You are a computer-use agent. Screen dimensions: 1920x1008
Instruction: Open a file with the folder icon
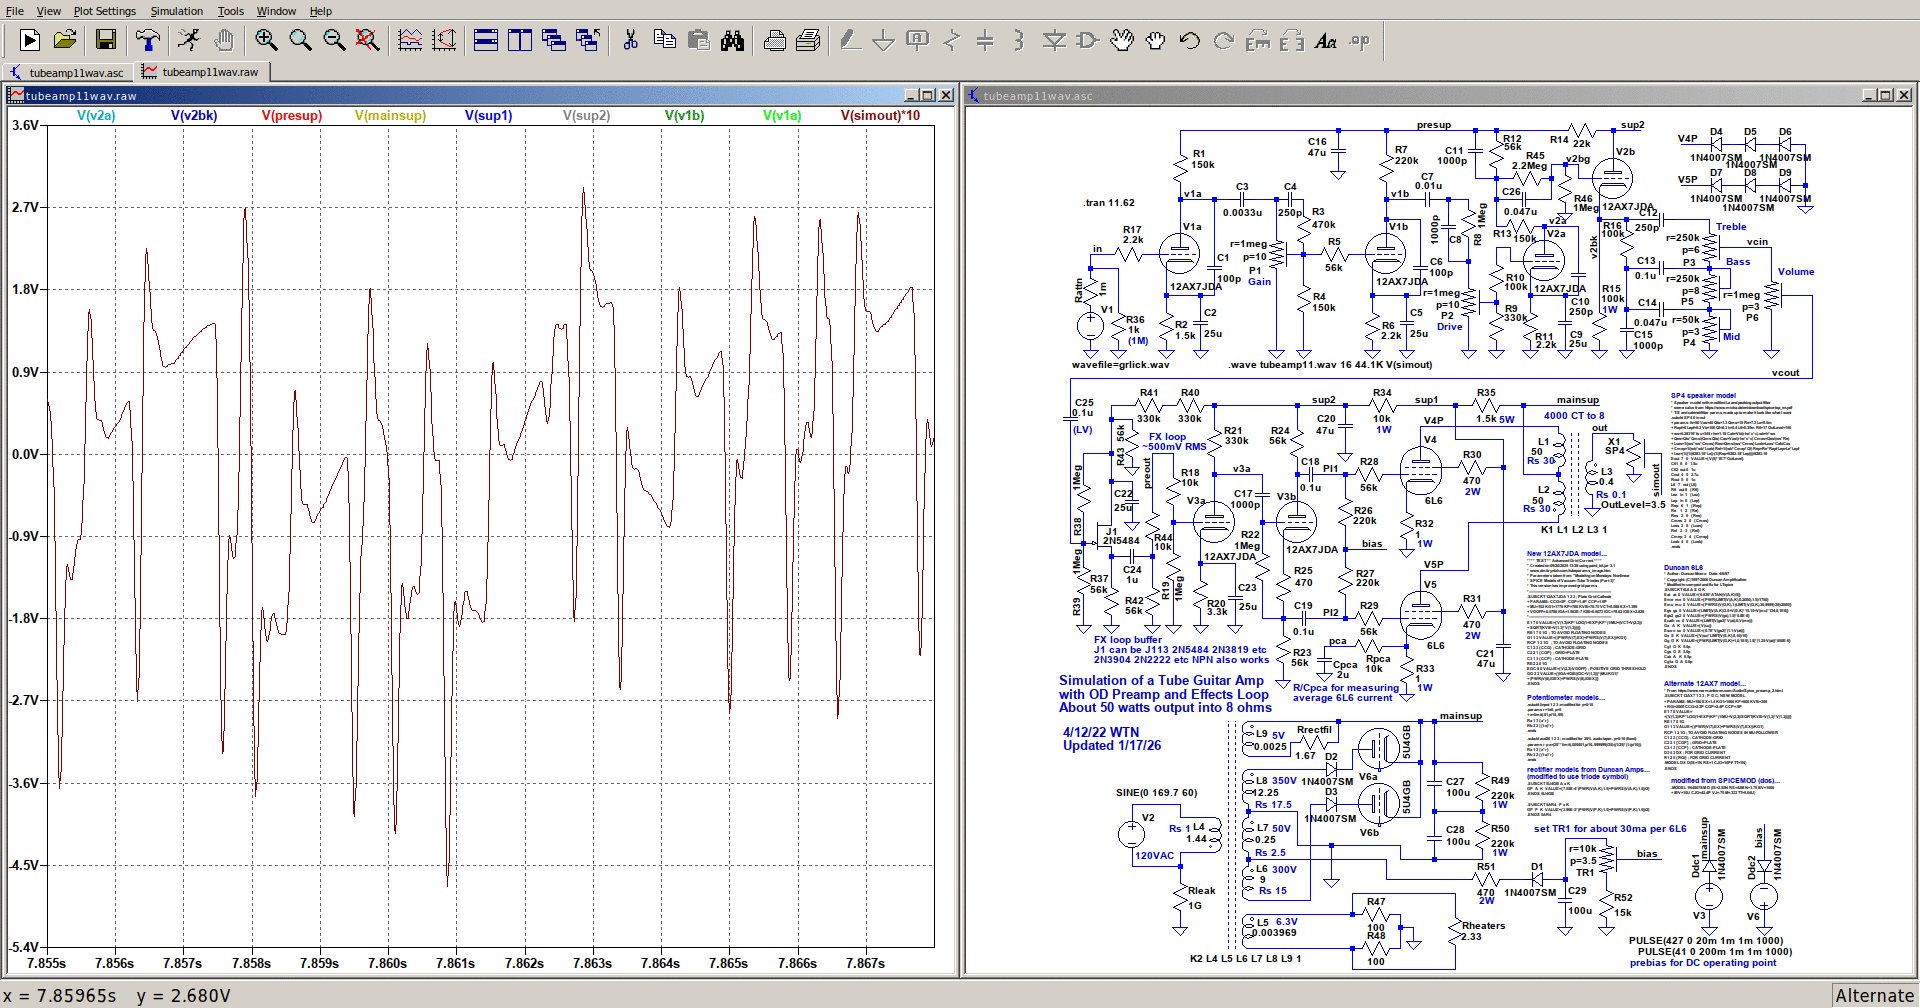pyautogui.click(x=65, y=40)
